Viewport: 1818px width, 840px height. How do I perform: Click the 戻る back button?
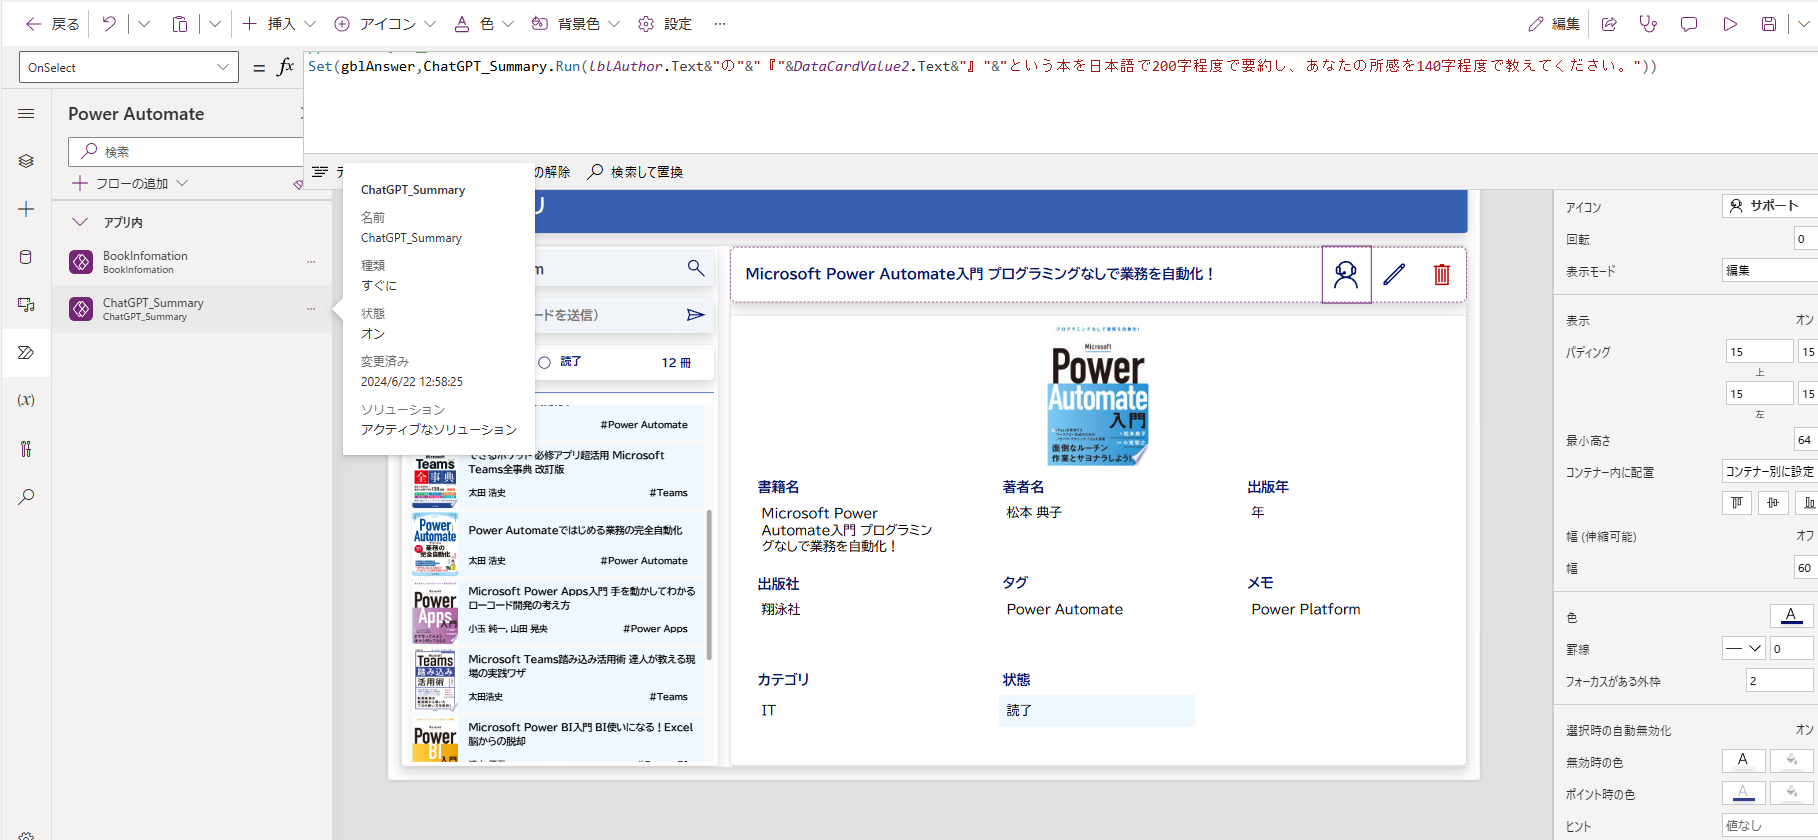[52, 24]
